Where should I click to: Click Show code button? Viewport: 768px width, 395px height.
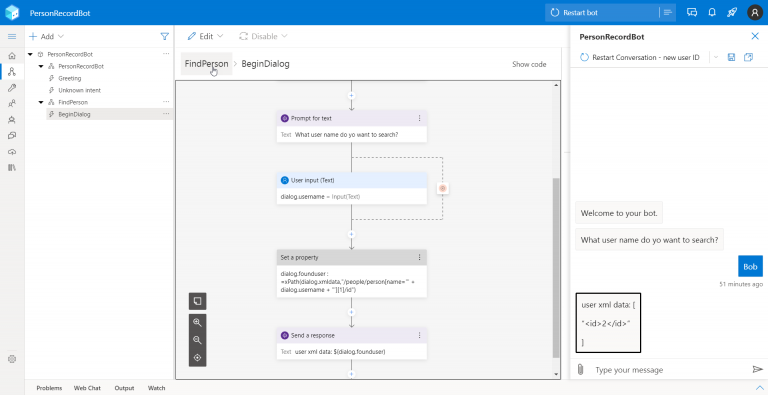529,64
